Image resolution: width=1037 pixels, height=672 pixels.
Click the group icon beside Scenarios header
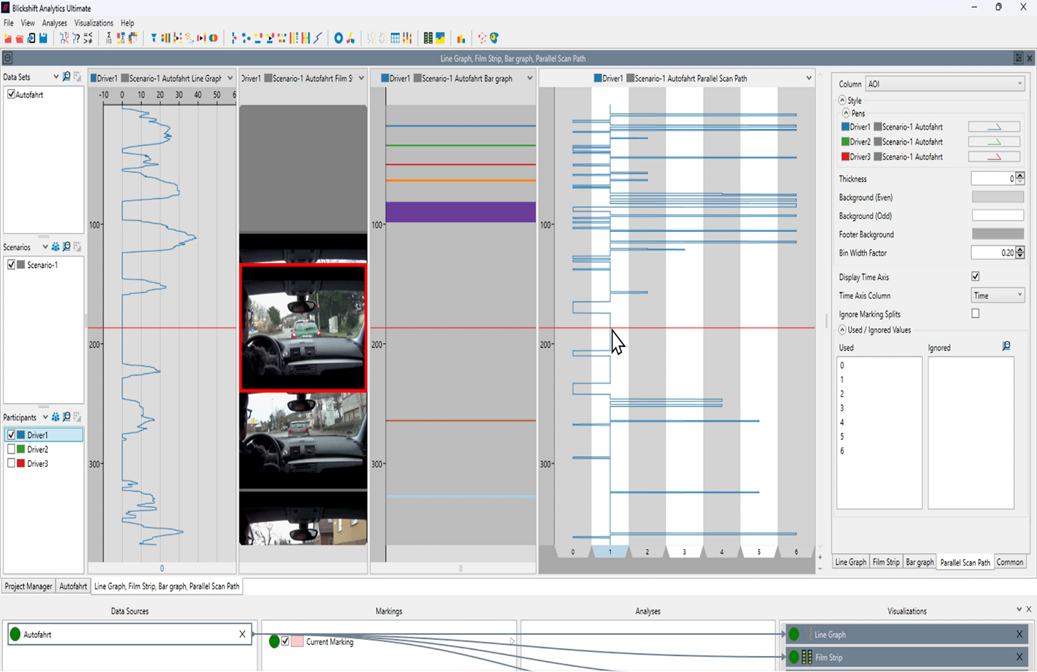pyautogui.click(x=56, y=247)
